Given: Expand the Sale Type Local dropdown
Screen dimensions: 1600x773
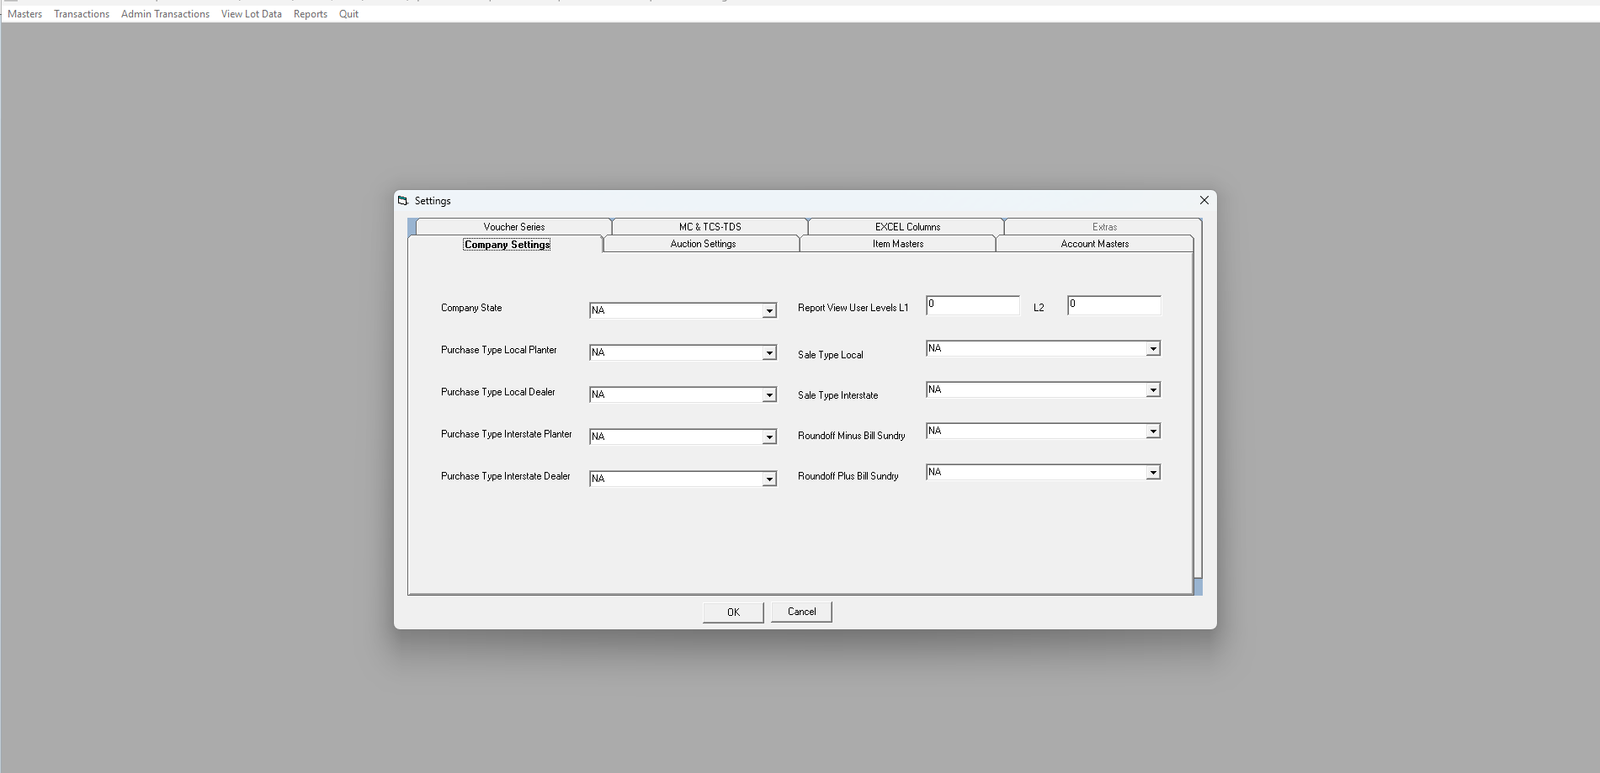Looking at the screenshot, I should click(x=1153, y=349).
